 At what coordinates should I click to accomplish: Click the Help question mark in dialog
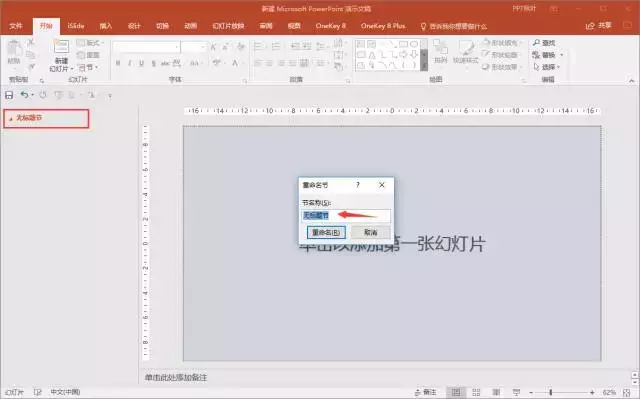(x=358, y=185)
